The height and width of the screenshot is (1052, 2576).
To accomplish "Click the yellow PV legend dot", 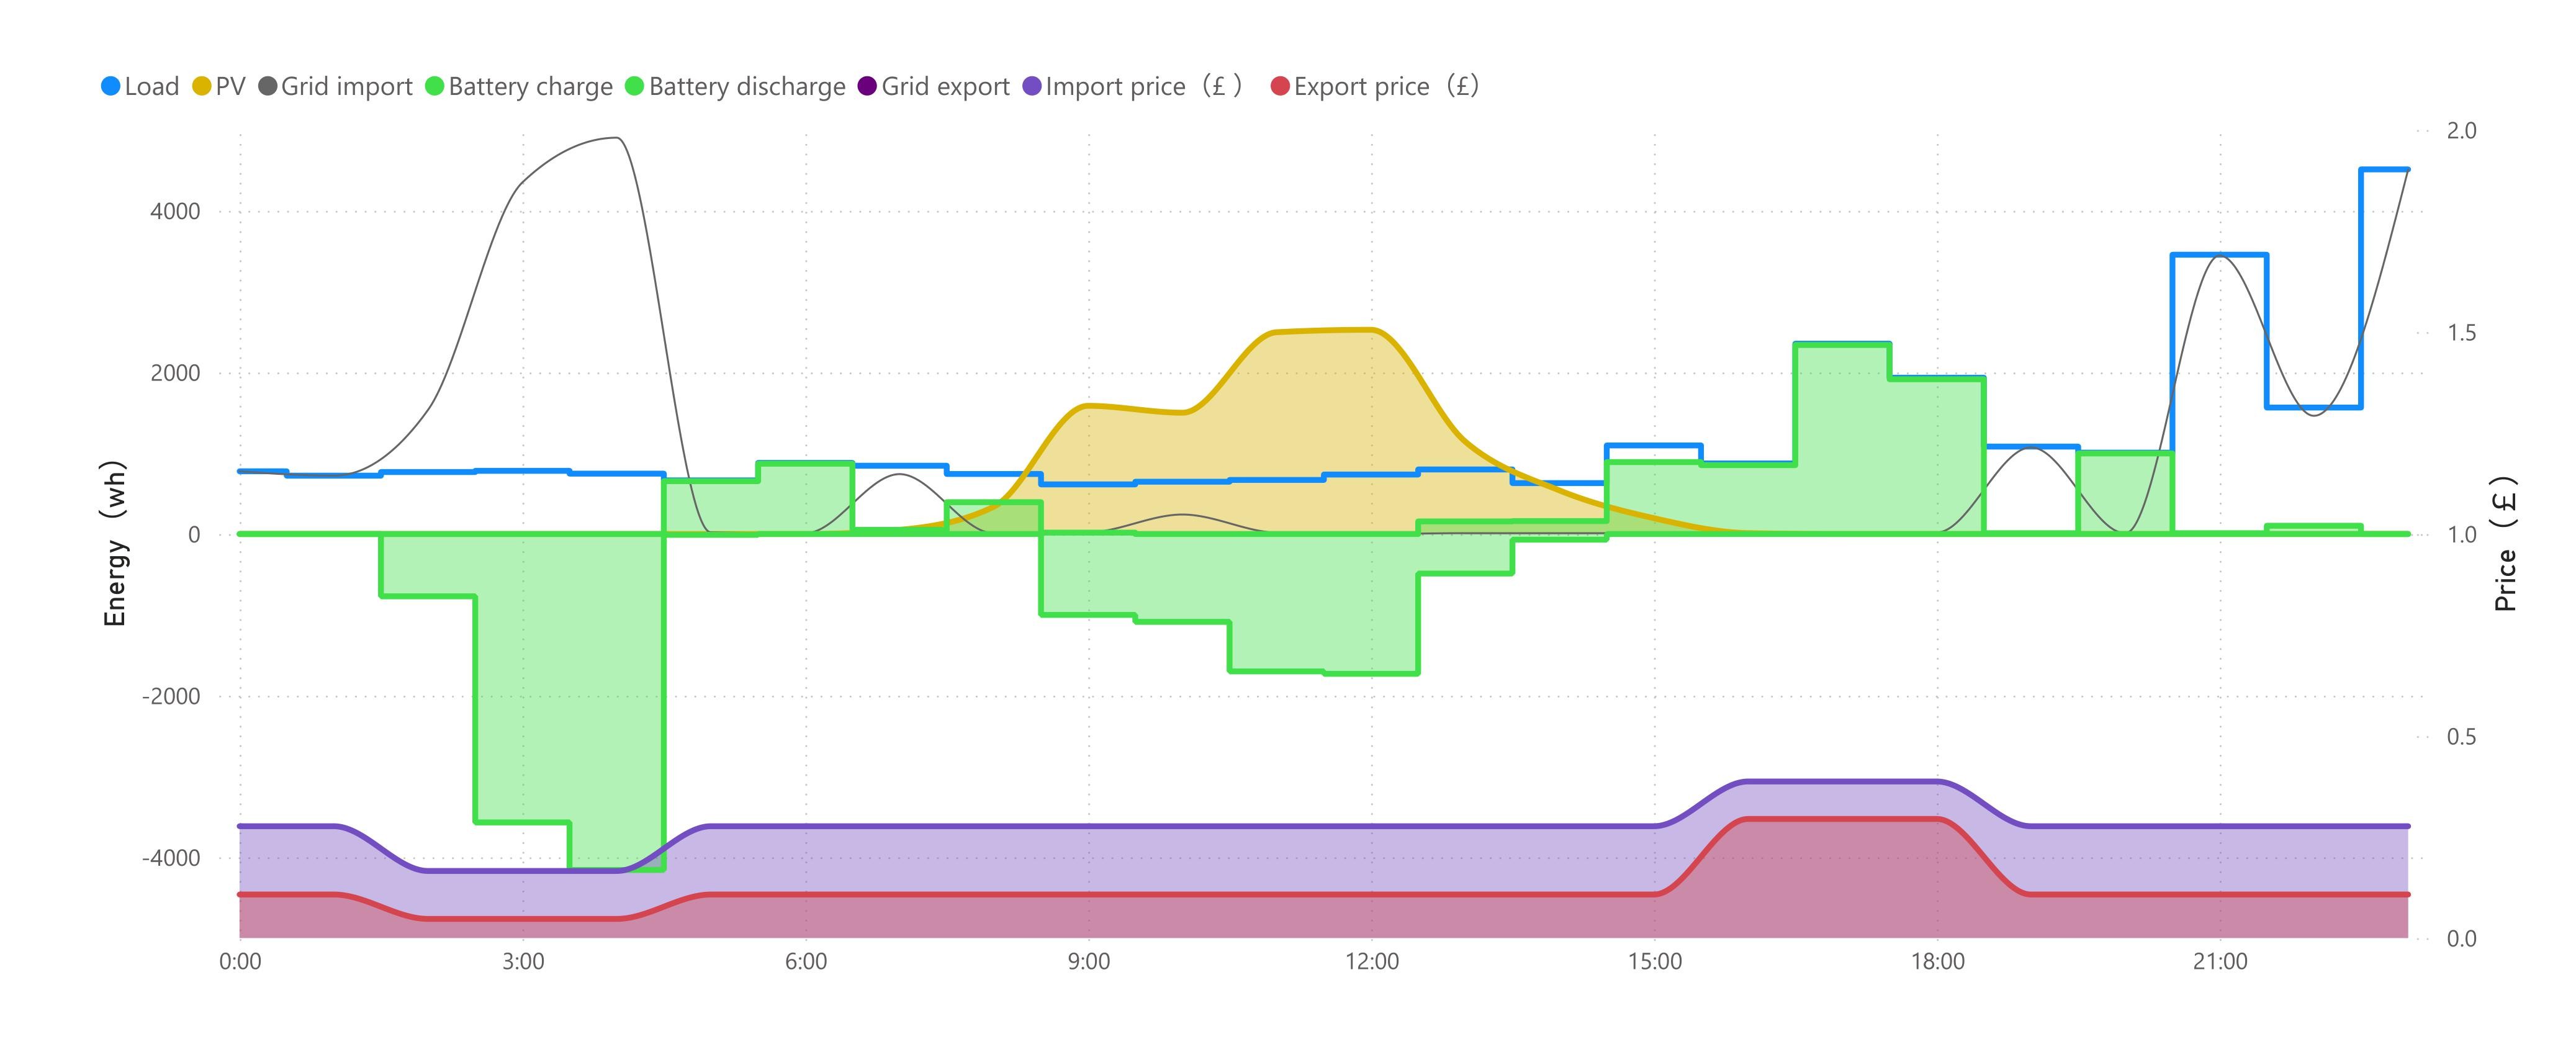I will 202,87.
